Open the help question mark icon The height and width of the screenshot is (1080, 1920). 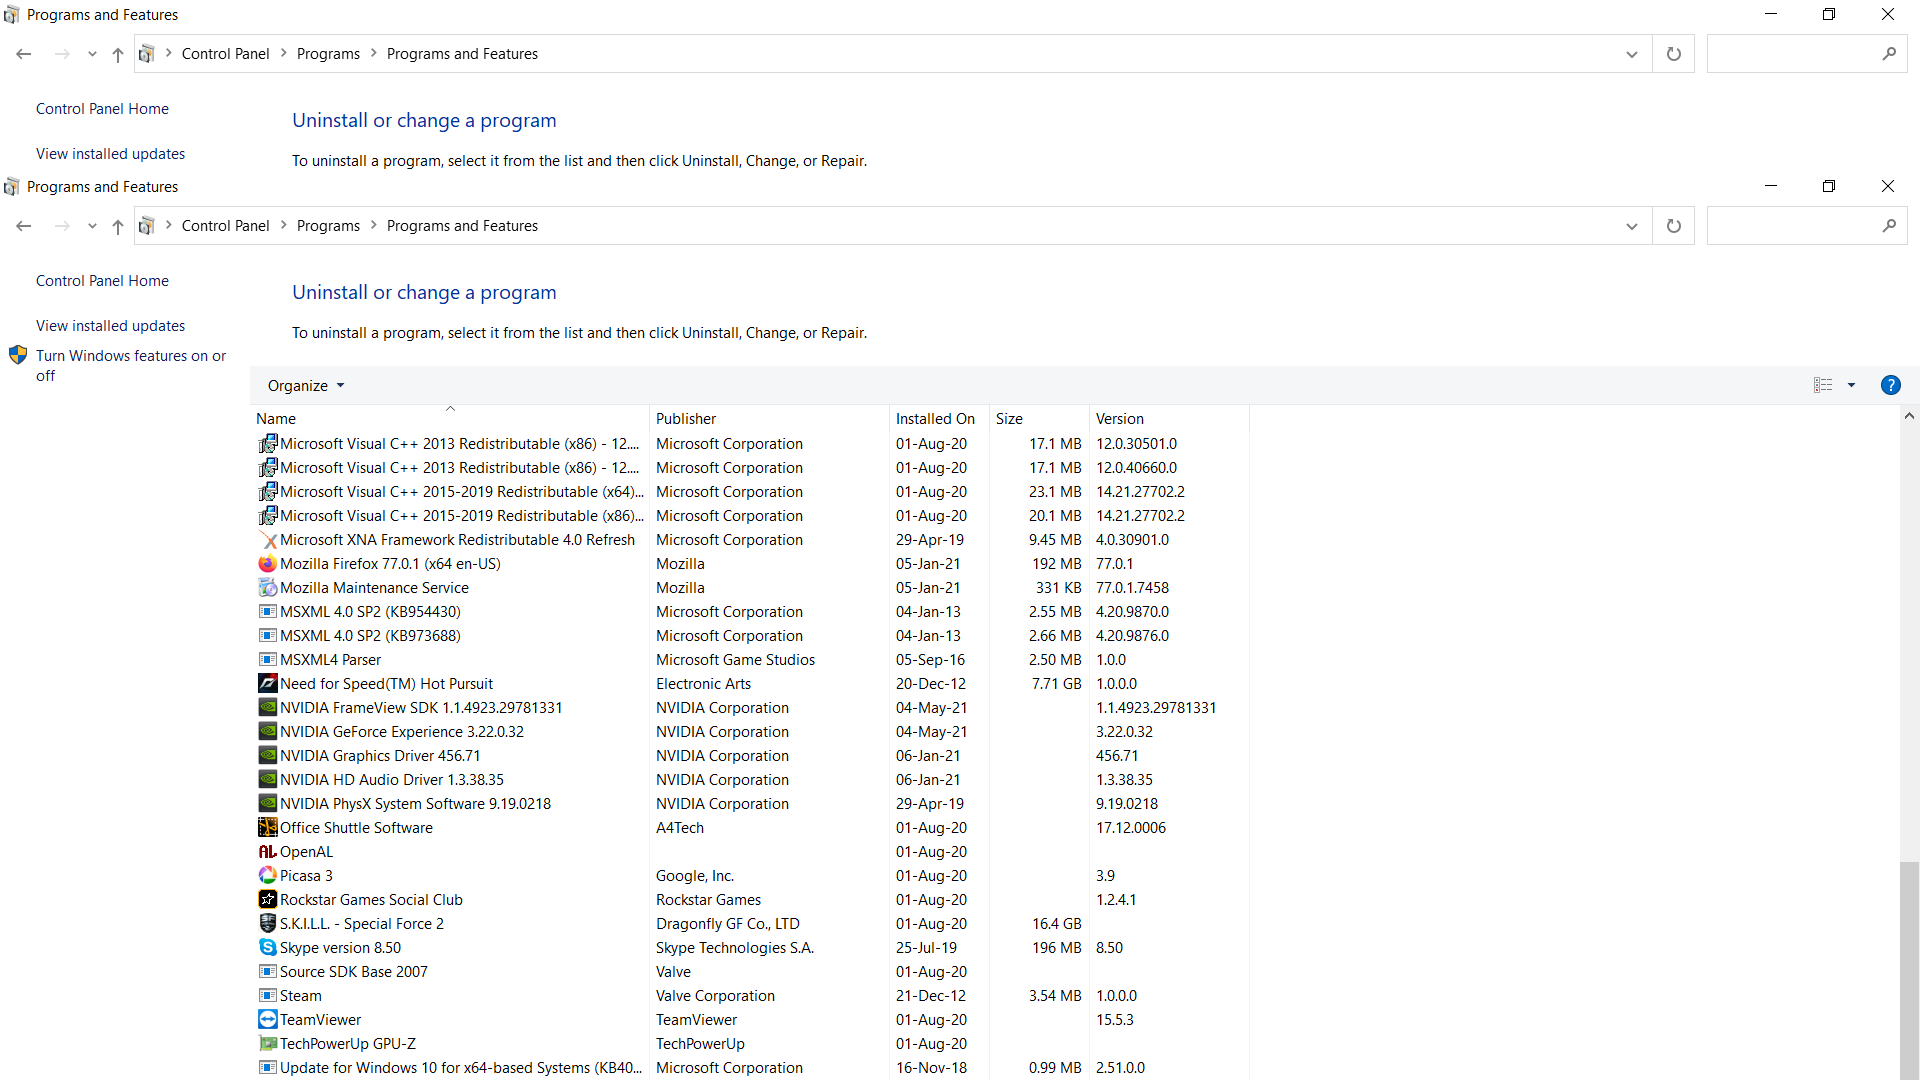[x=1890, y=385]
